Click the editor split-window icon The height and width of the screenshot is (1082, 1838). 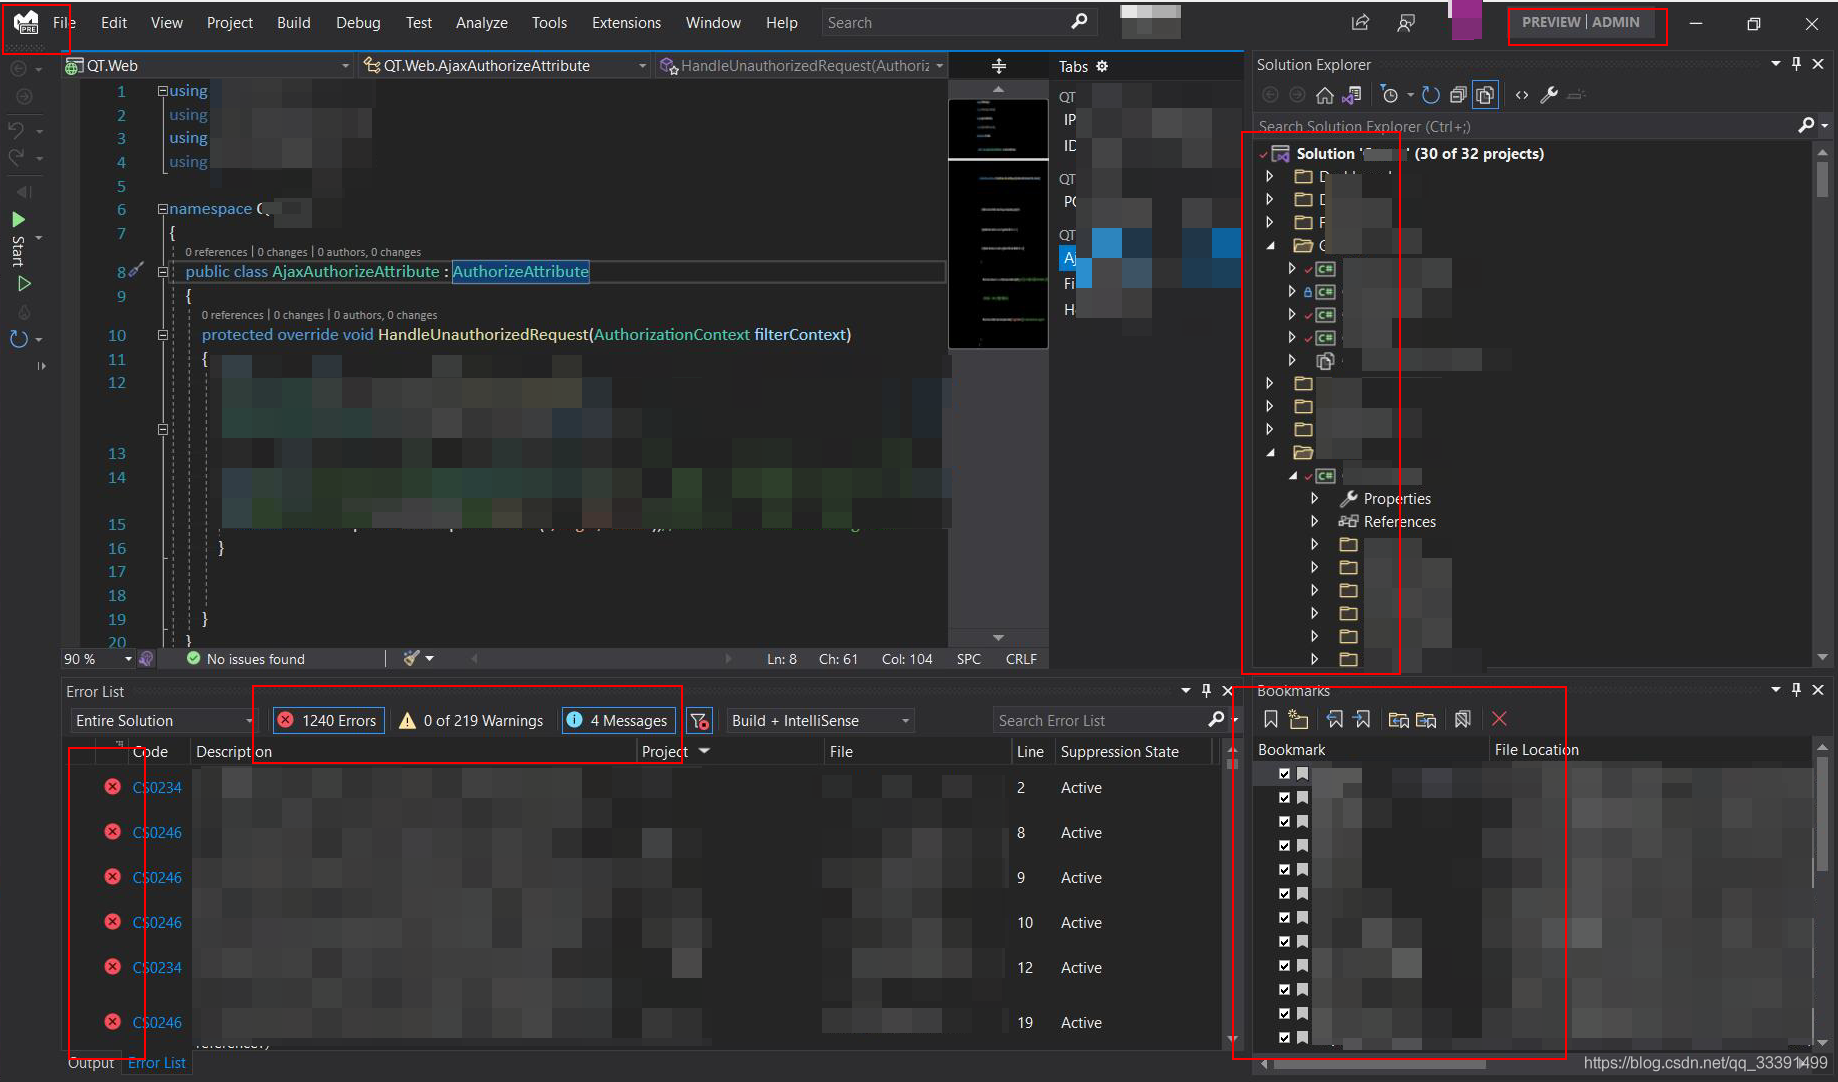coord(998,66)
